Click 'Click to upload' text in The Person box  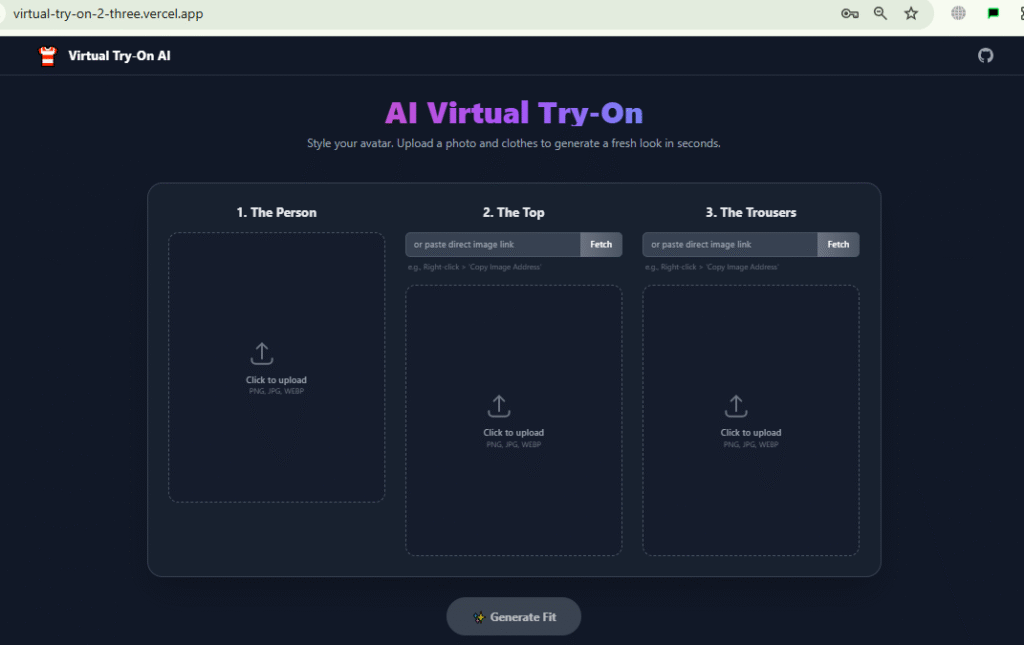click(276, 380)
